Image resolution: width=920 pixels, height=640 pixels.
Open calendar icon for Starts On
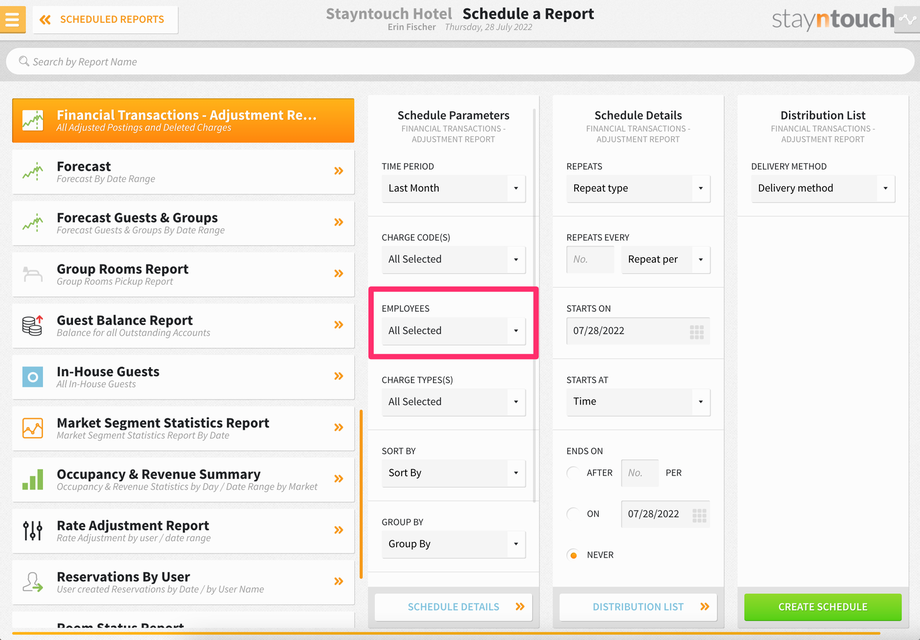697,332
